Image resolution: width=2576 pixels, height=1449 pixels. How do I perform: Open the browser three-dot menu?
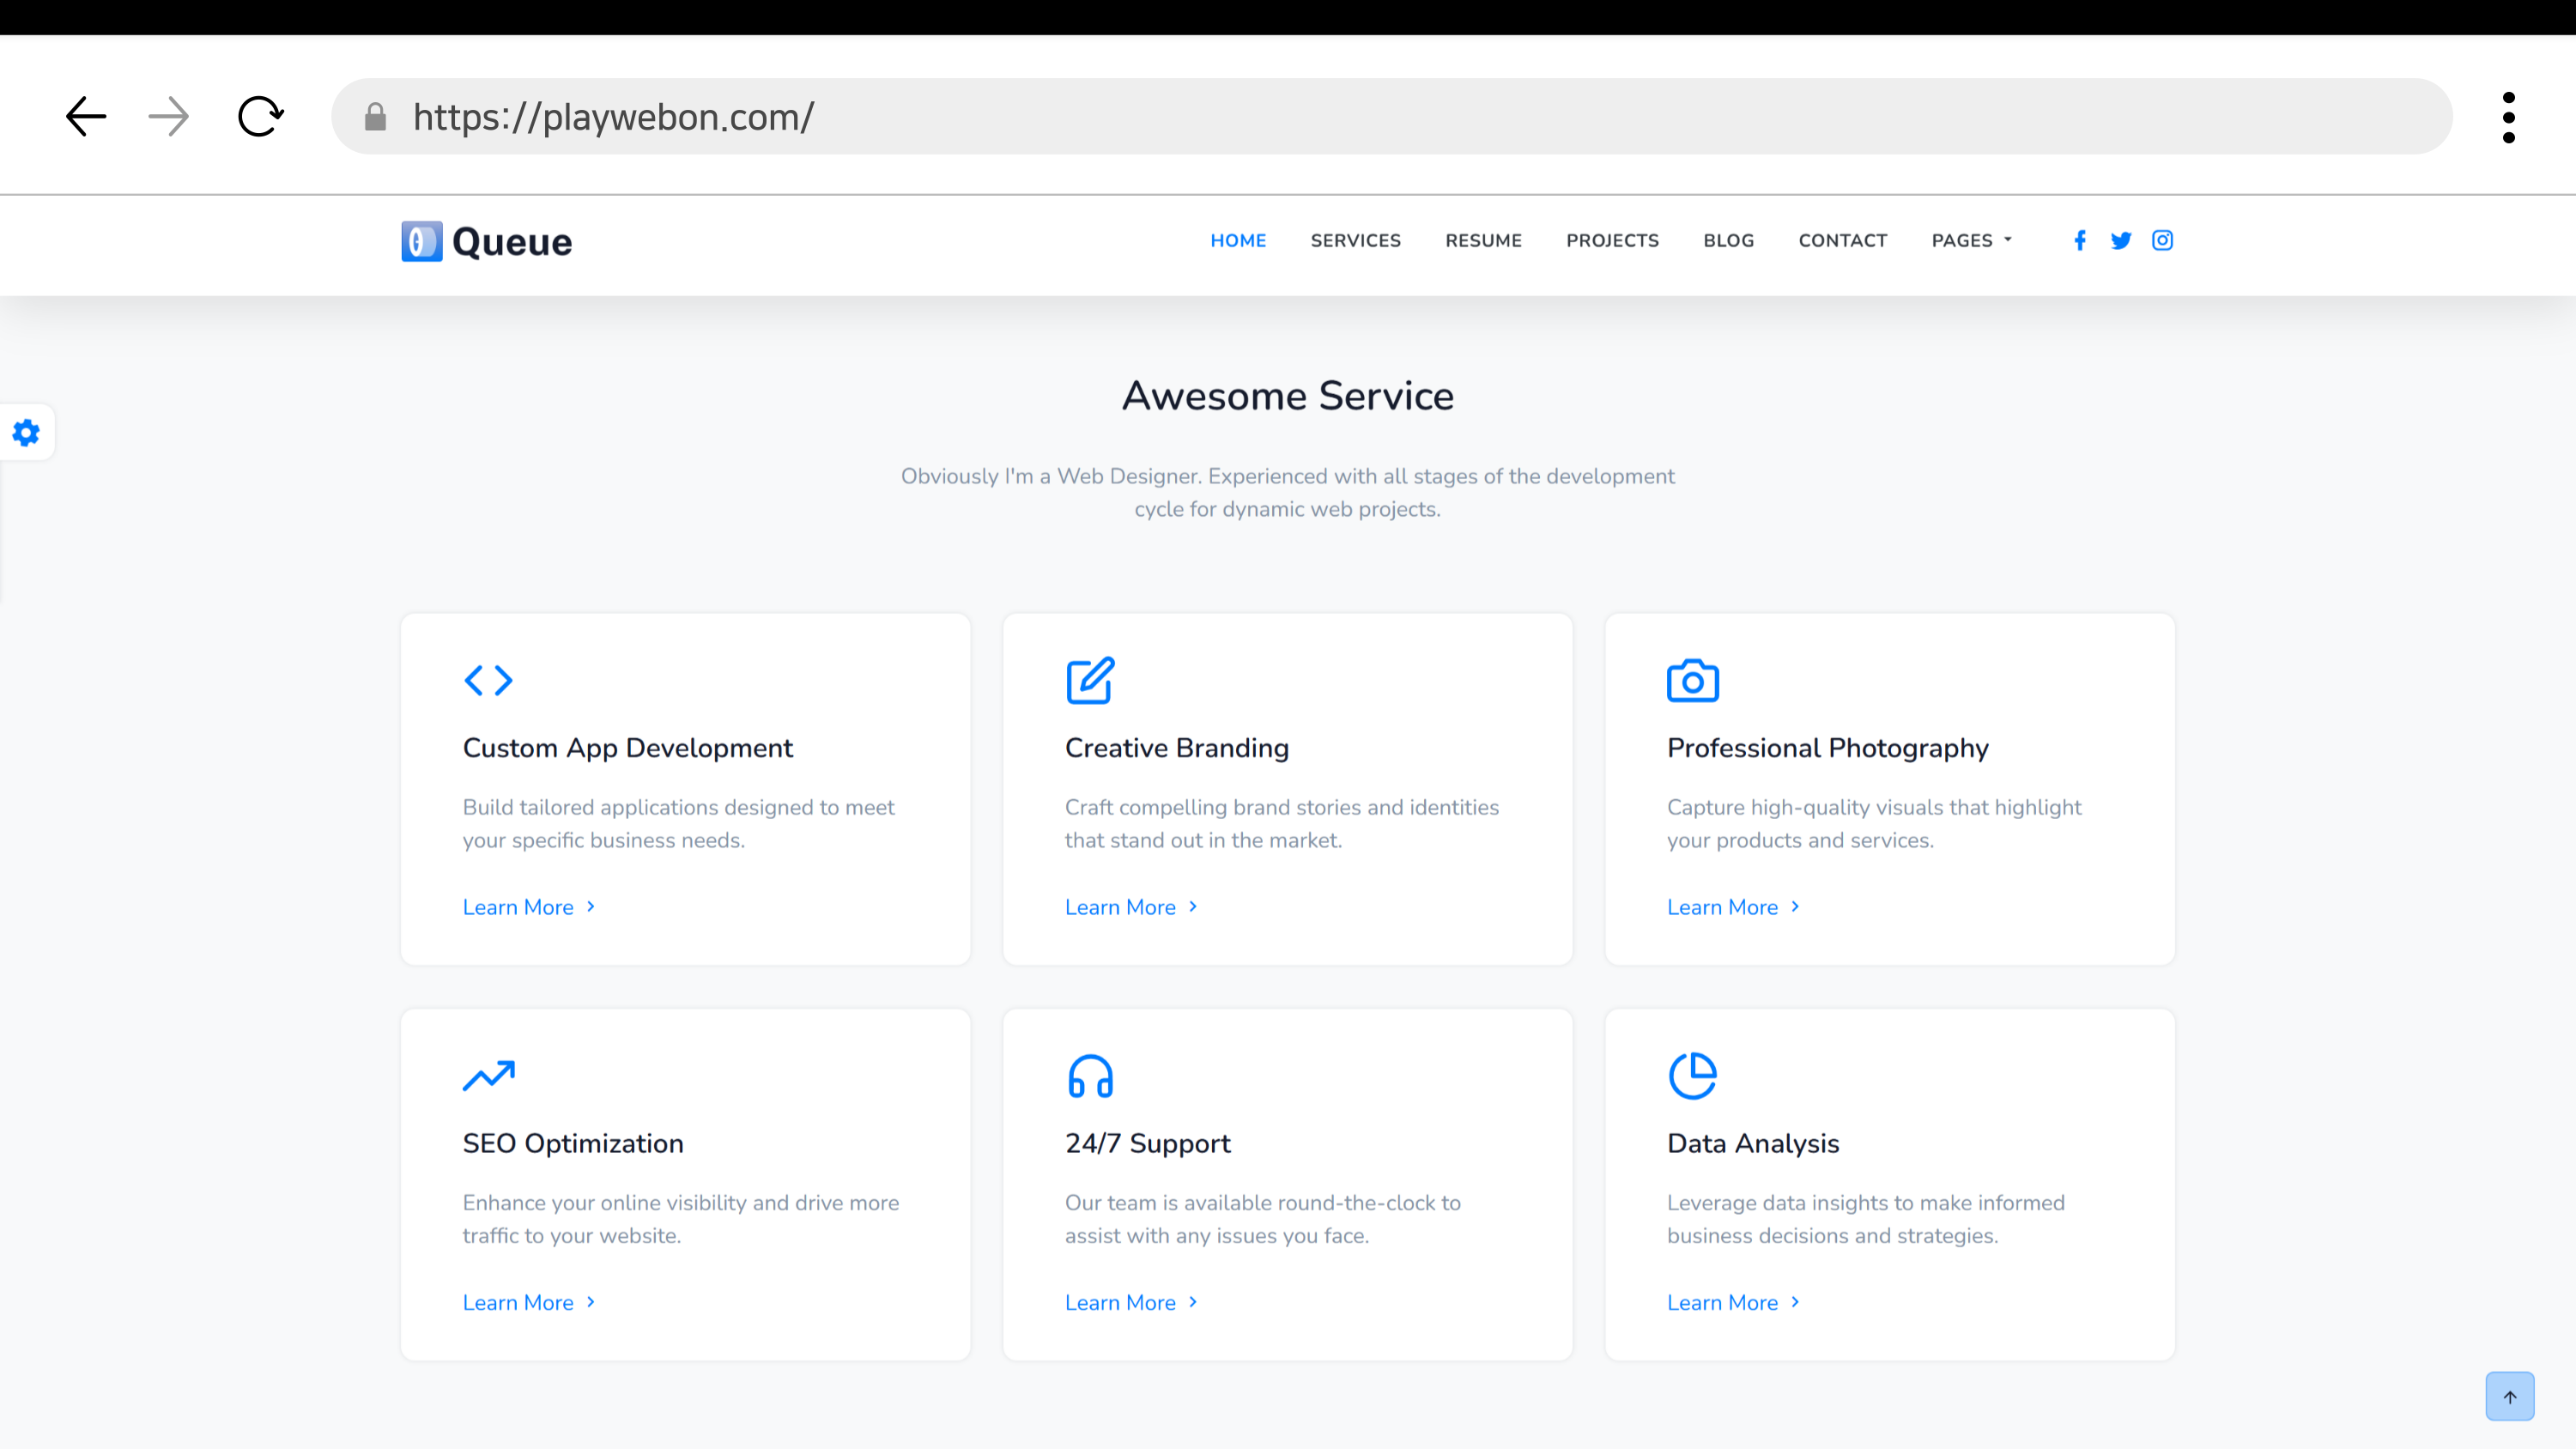pyautogui.click(x=2508, y=117)
